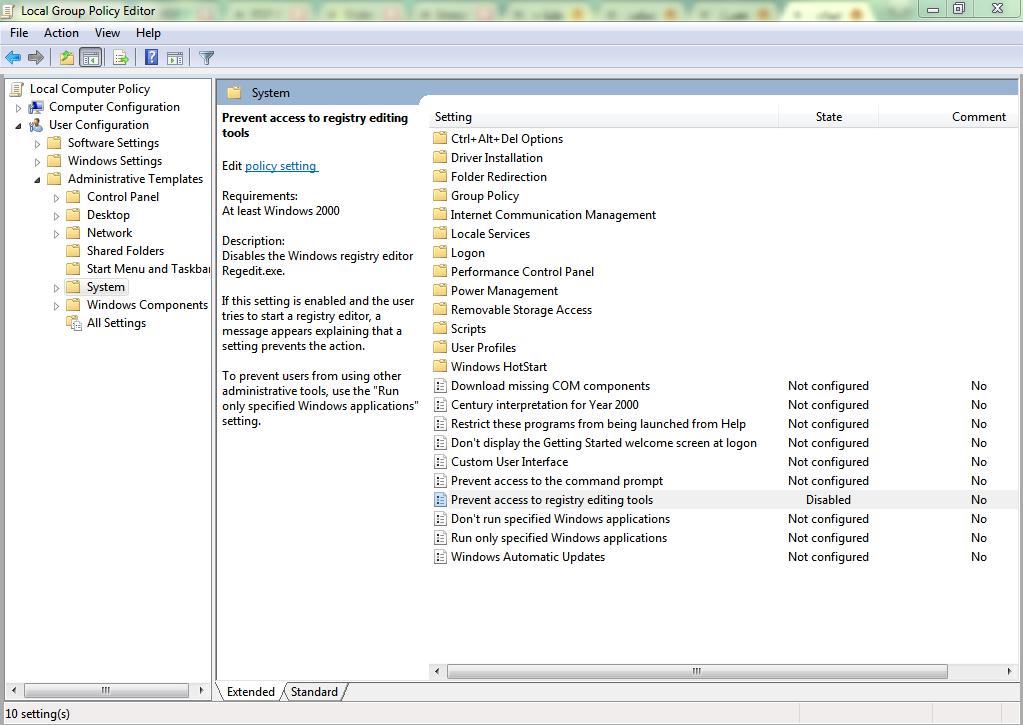The width and height of the screenshot is (1023, 725).
Task: Click the Filter funnel icon
Action: 206,58
